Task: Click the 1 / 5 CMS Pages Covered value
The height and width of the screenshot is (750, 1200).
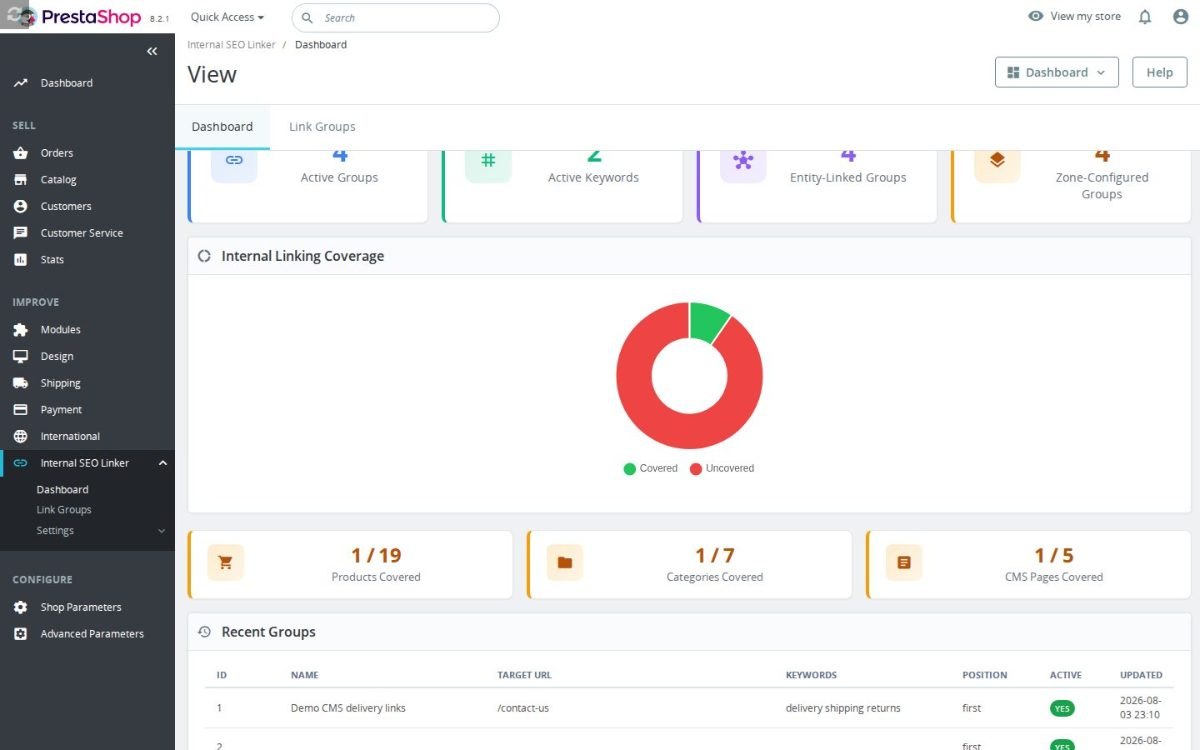Action: pyautogui.click(x=1054, y=556)
